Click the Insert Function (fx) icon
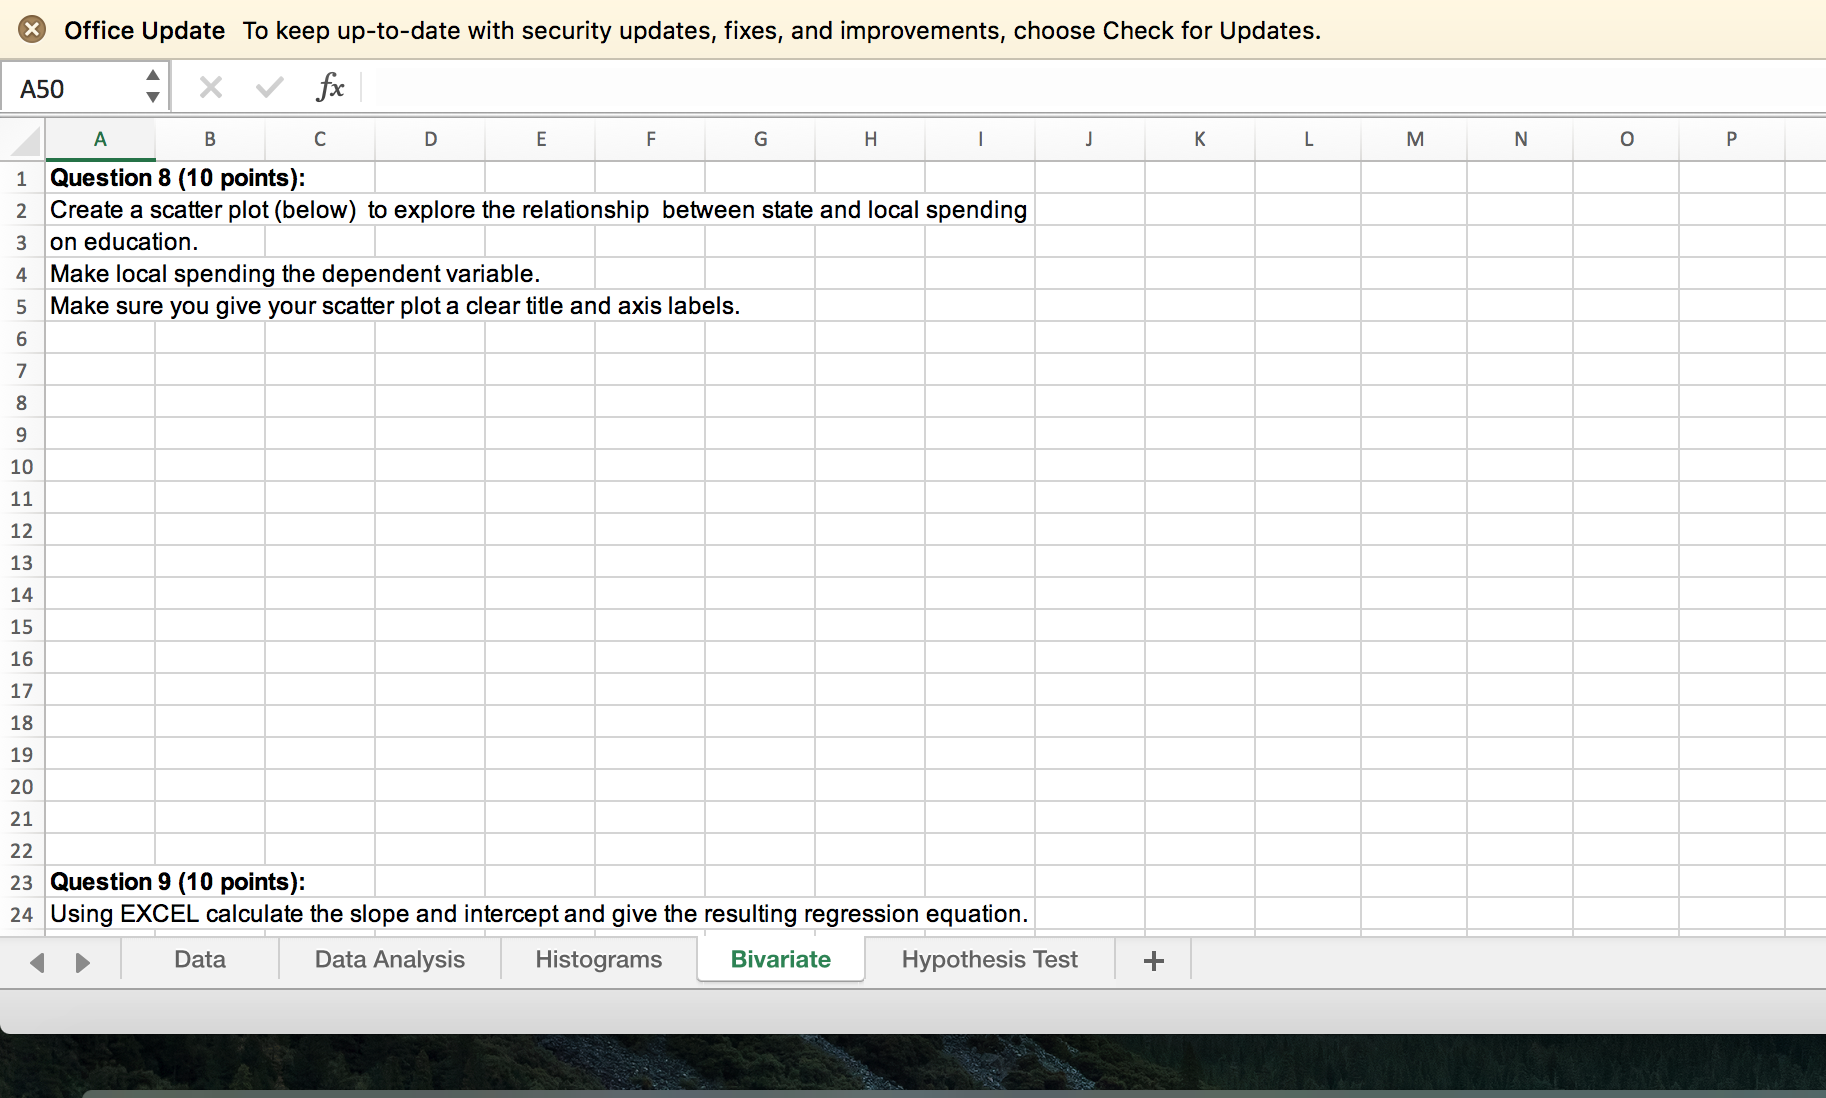This screenshot has height=1098, width=1826. pyautogui.click(x=330, y=87)
